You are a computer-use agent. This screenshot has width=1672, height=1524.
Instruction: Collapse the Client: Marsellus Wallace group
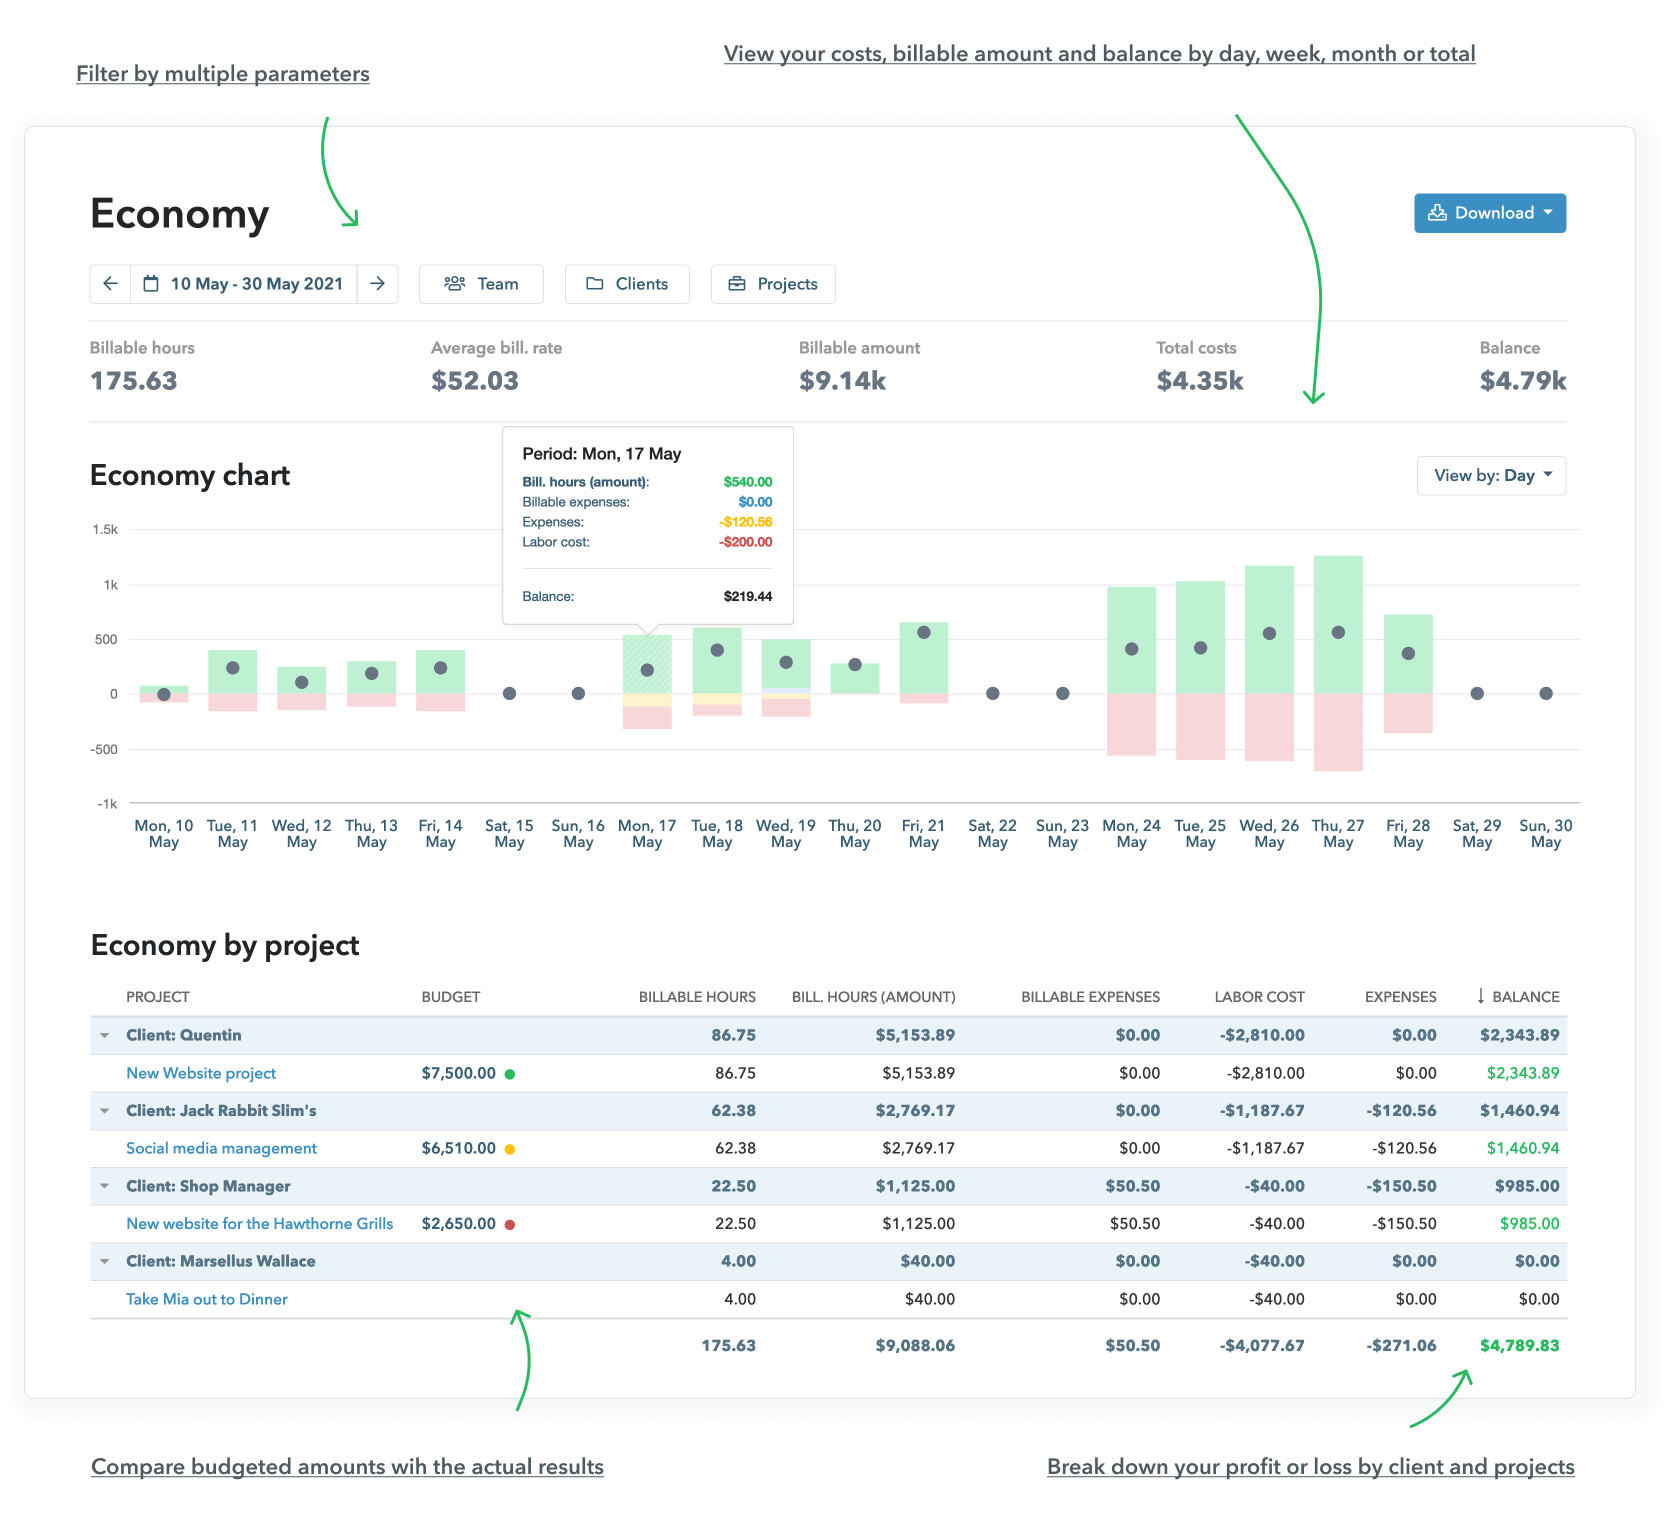click(105, 1261)
